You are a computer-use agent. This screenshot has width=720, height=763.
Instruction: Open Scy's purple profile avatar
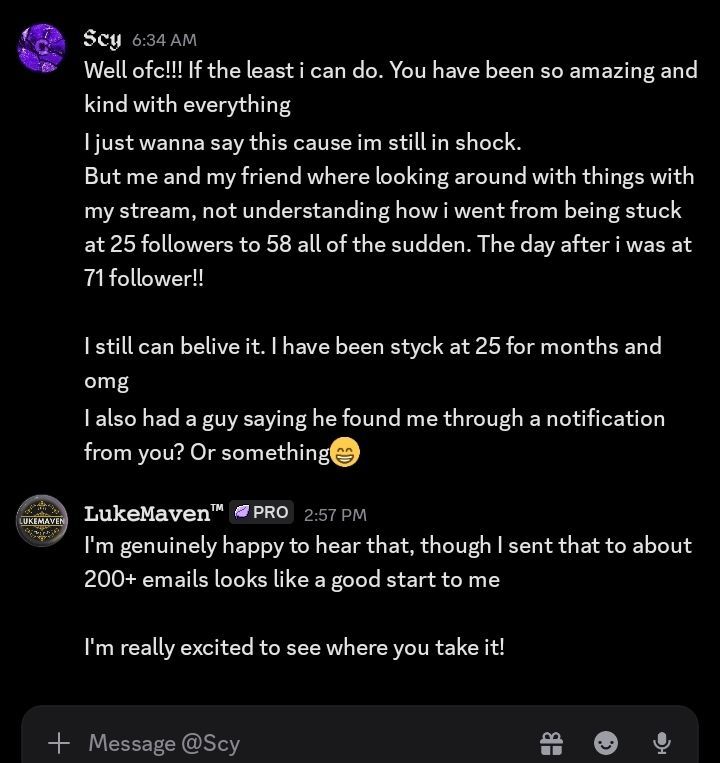(x=41, y=48)
